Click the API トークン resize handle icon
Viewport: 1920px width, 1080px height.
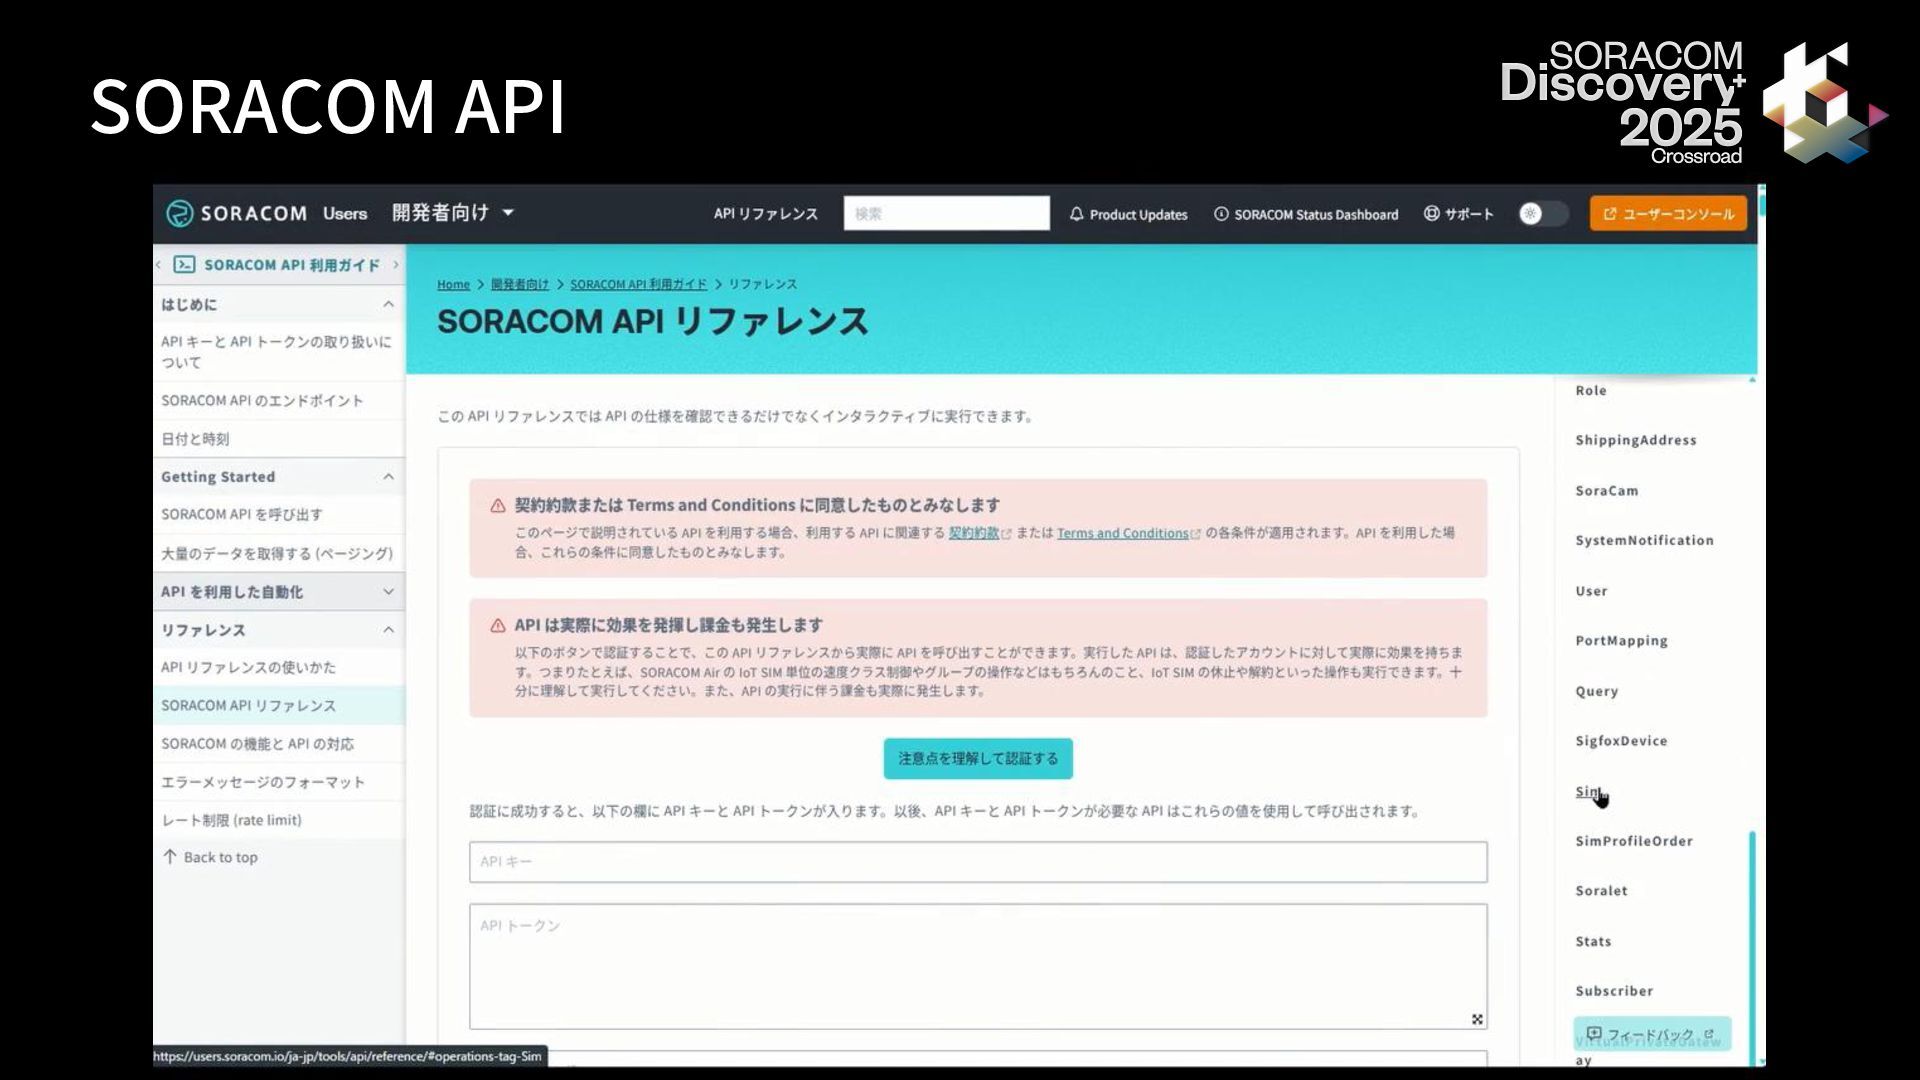pyautogui.click(x=1477, y=1019)
